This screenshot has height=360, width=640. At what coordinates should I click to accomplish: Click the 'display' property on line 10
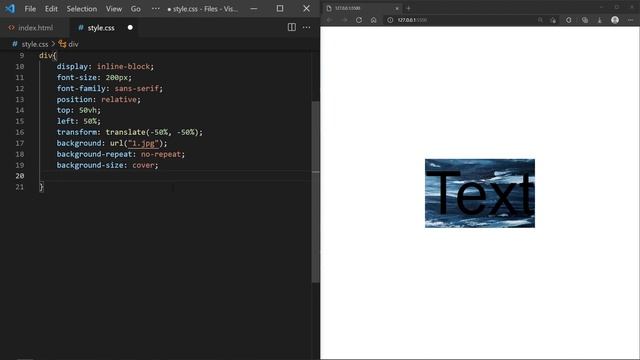(72, 67)
